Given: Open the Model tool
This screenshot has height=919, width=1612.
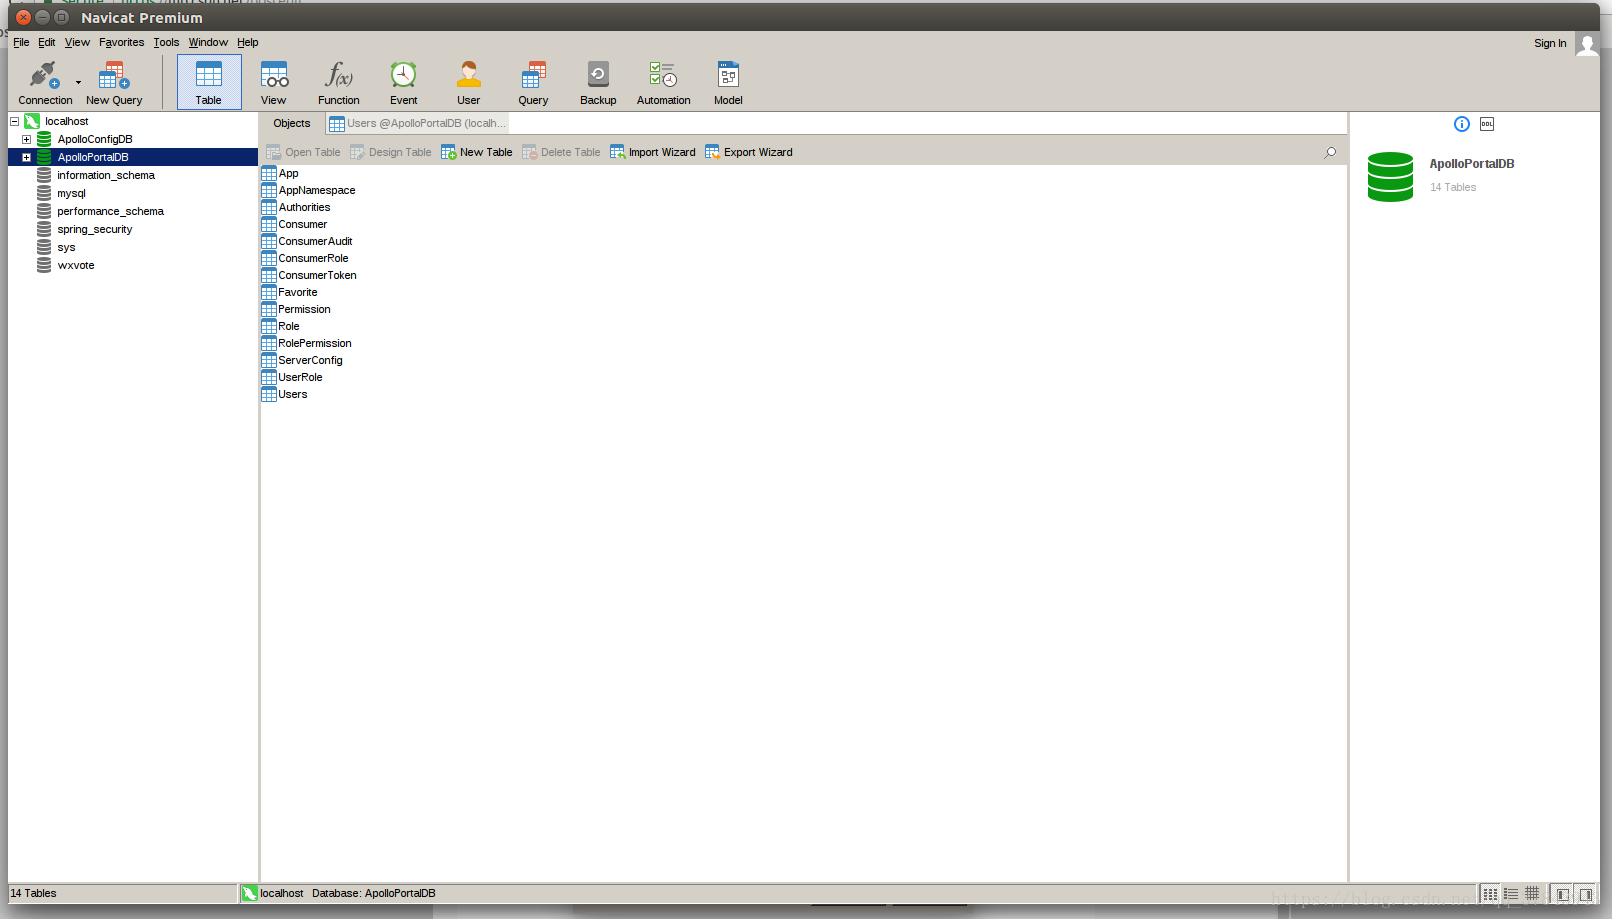Looking at the screenshot, I should coord(728,82).
